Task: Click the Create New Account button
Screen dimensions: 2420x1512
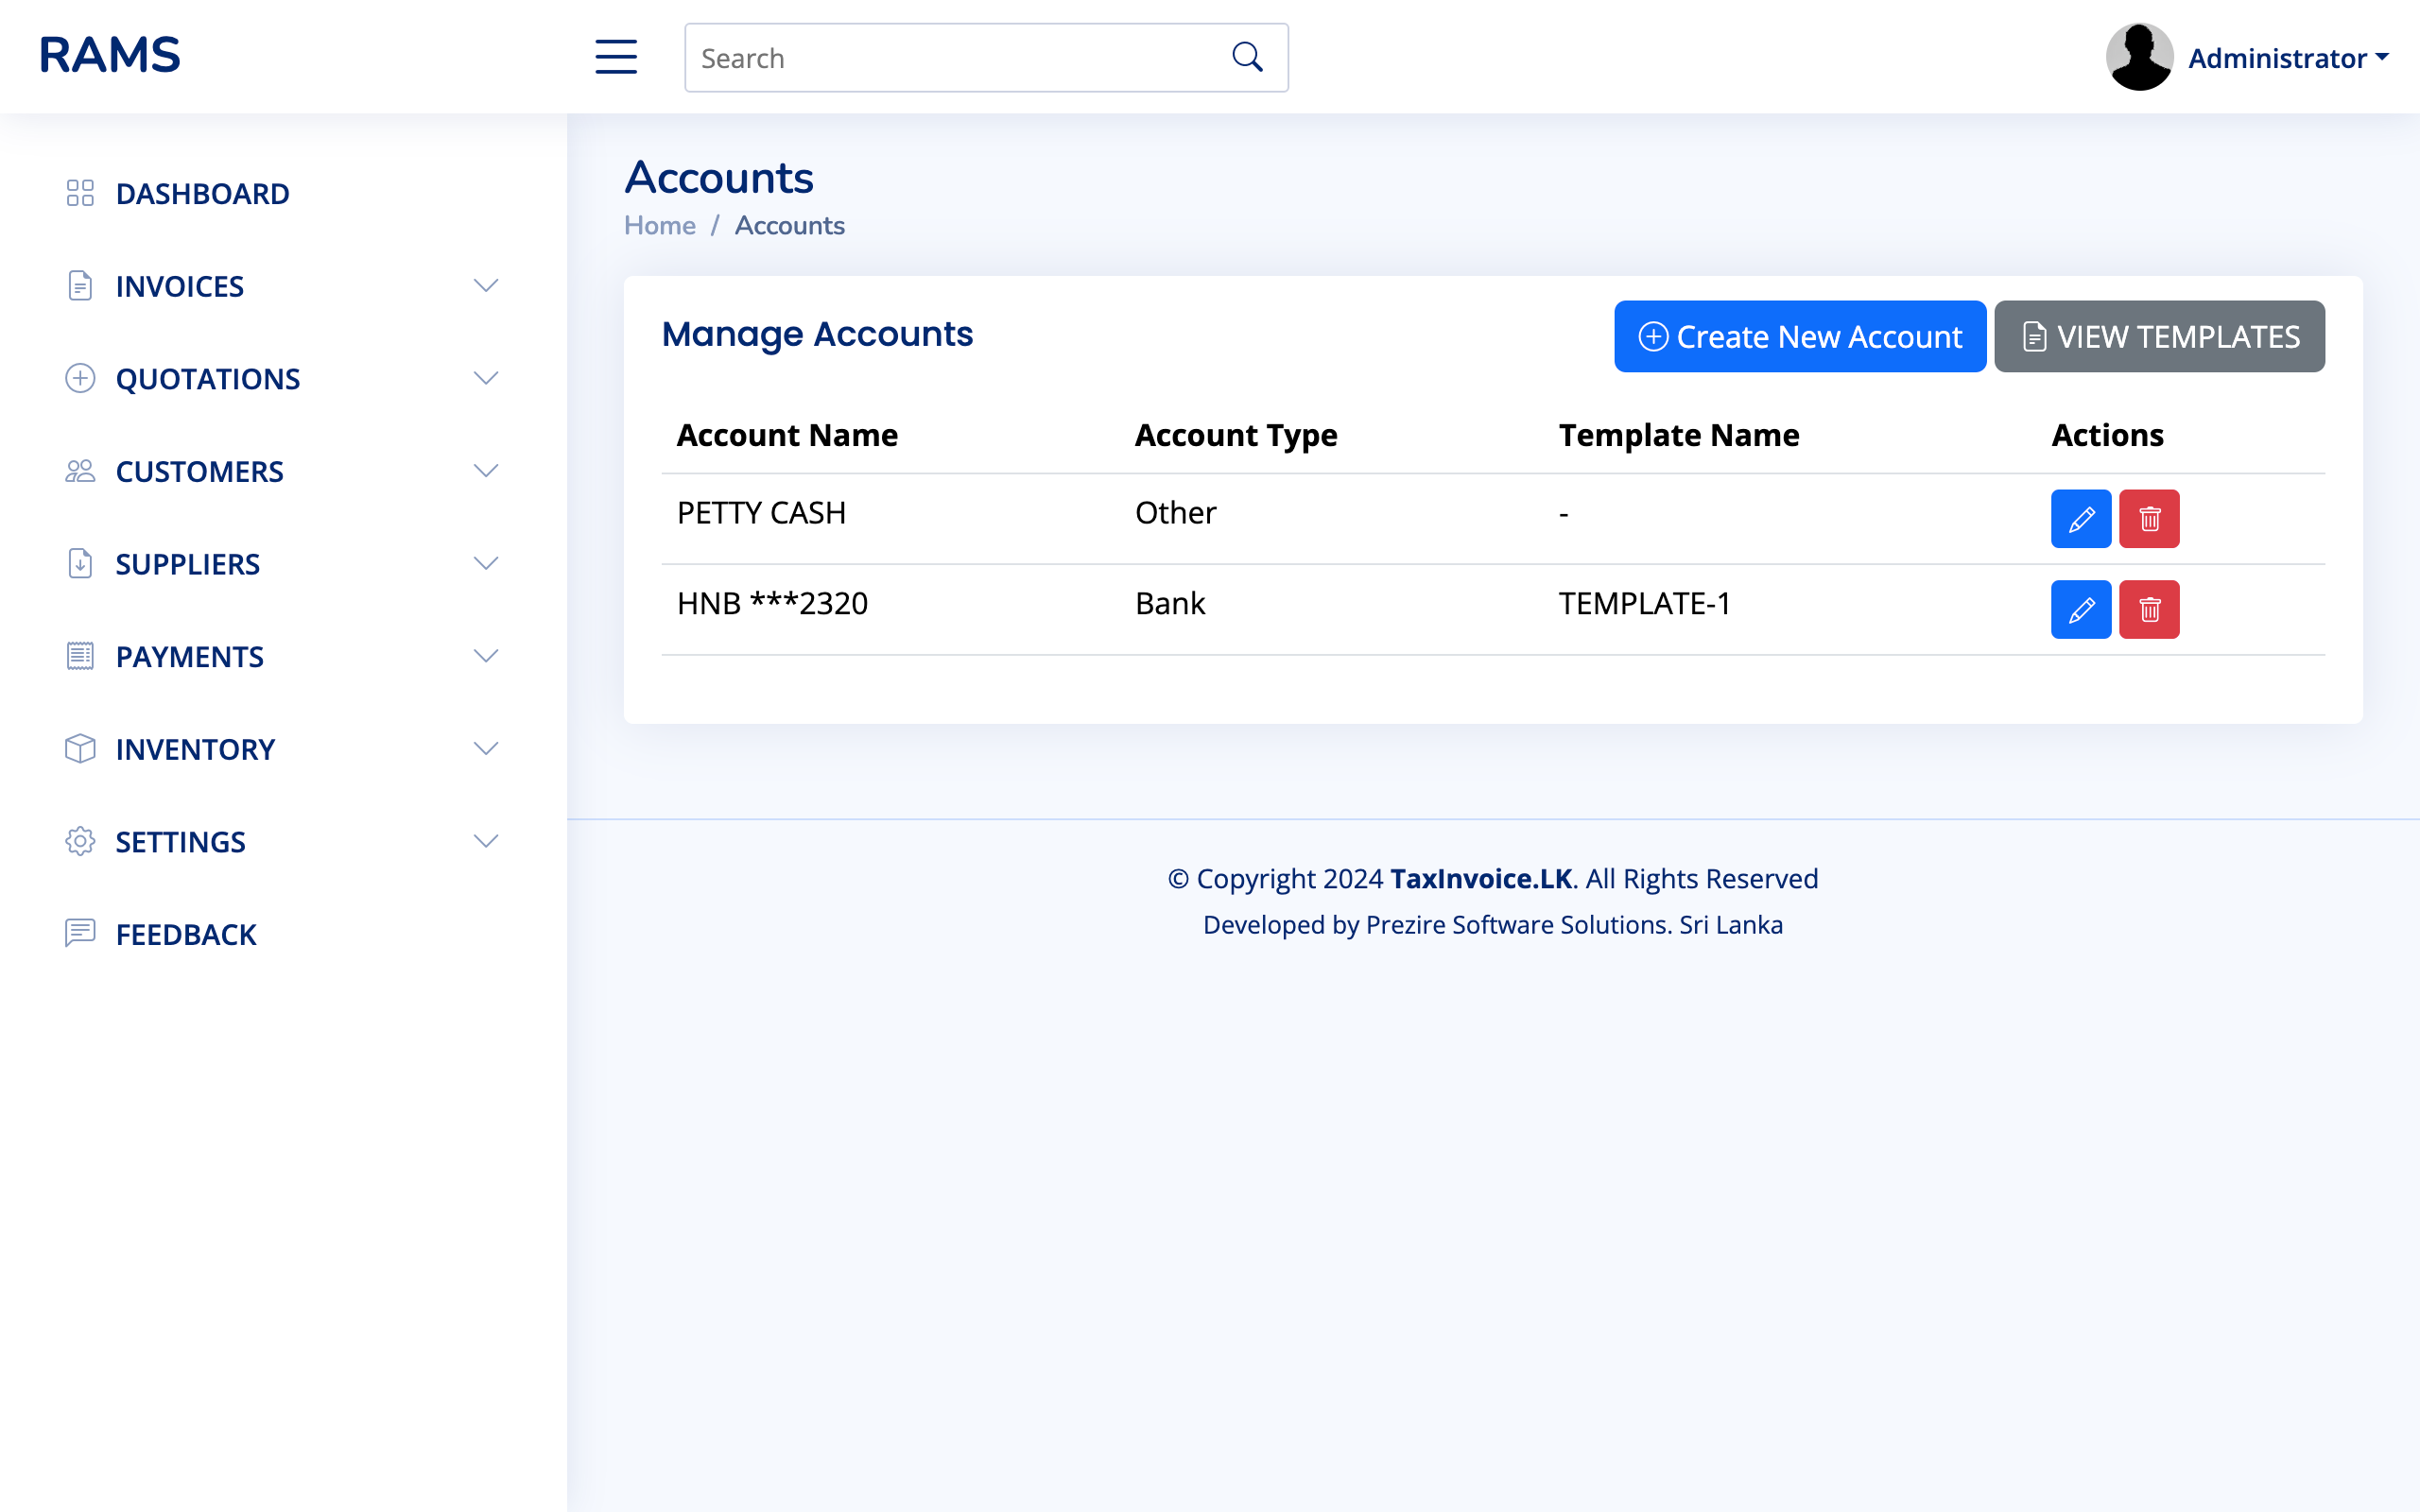Action: 1799,336
